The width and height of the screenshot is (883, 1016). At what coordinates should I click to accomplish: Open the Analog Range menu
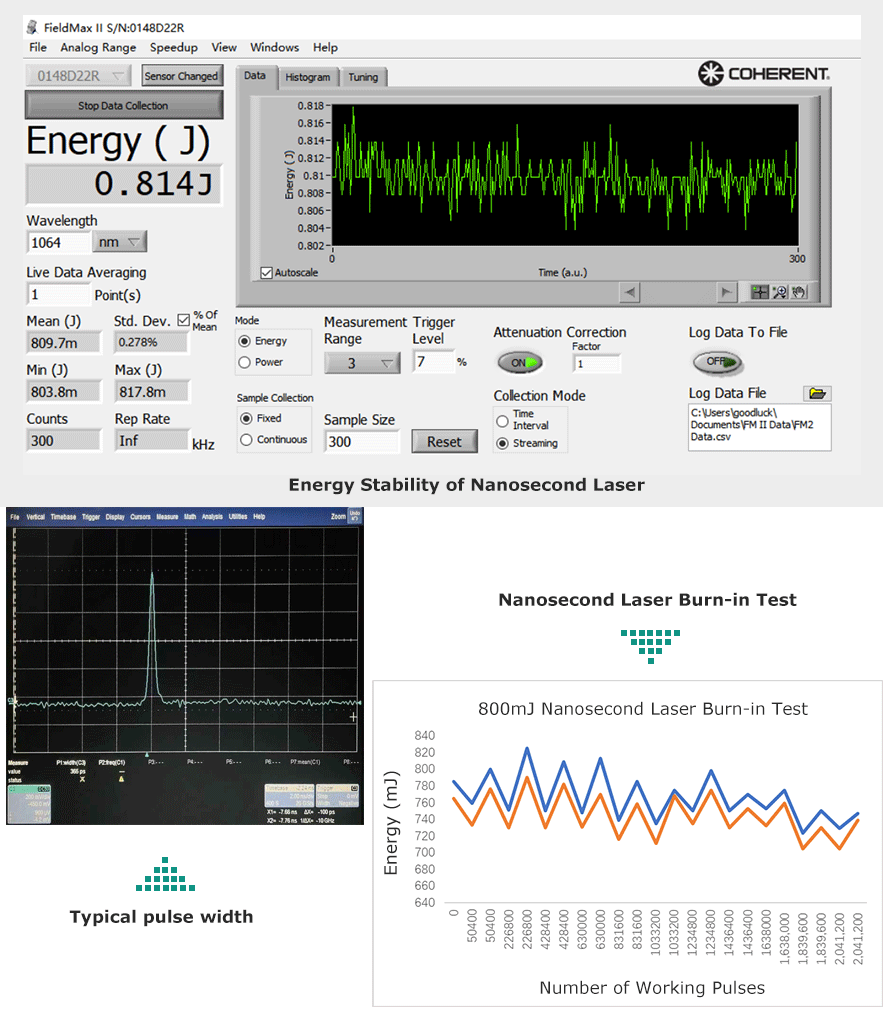[98, 47]
